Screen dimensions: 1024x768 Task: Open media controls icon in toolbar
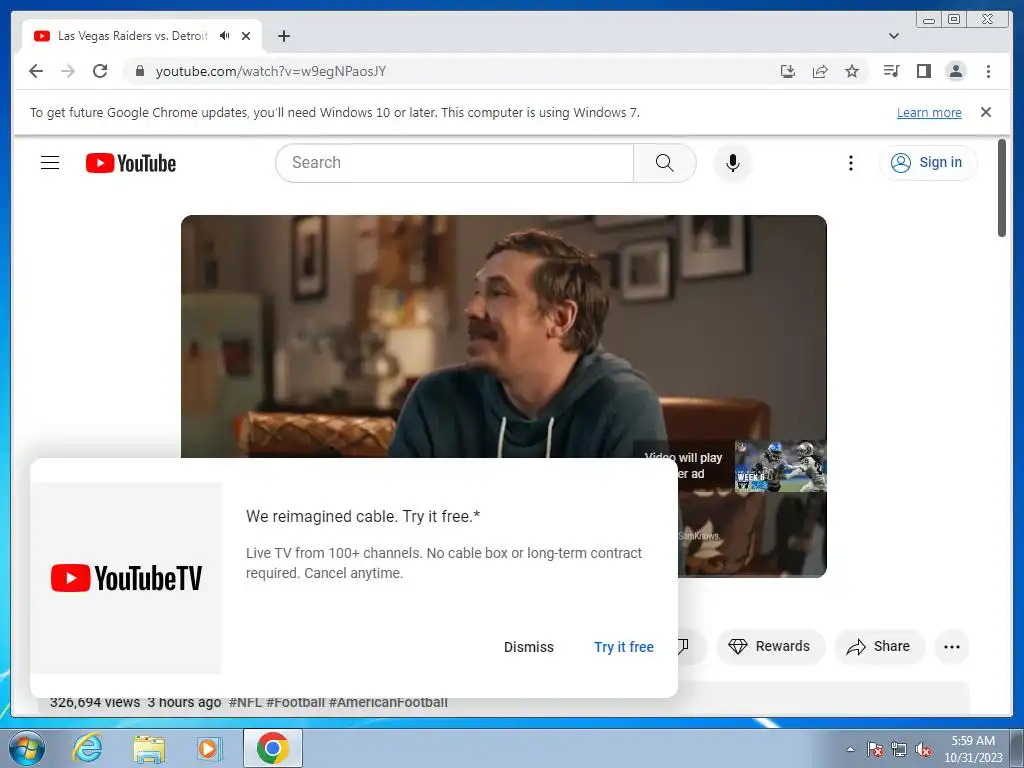(x=891, y=71)
